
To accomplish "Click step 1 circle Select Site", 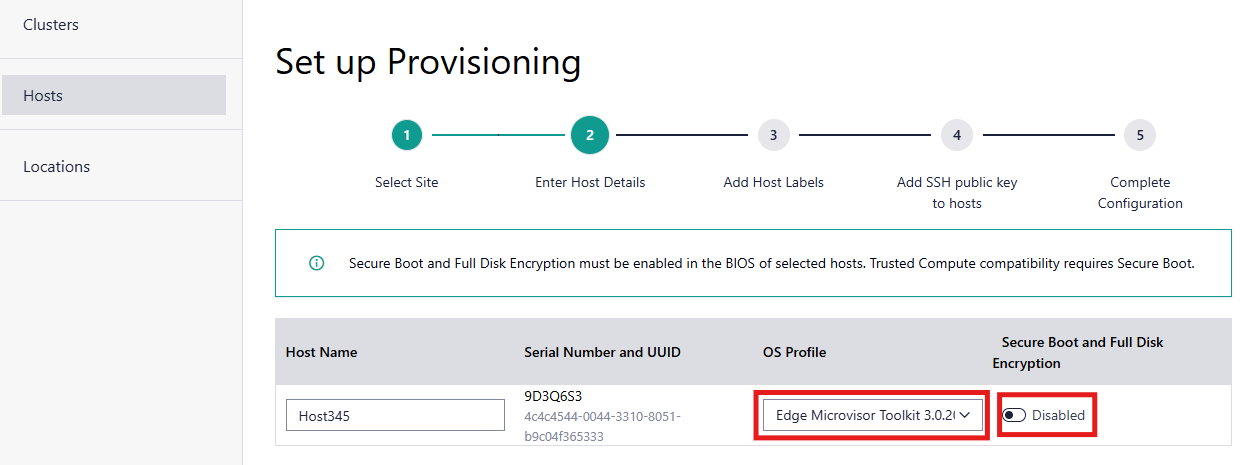I will pyautogui.click(x=407, y=135).
